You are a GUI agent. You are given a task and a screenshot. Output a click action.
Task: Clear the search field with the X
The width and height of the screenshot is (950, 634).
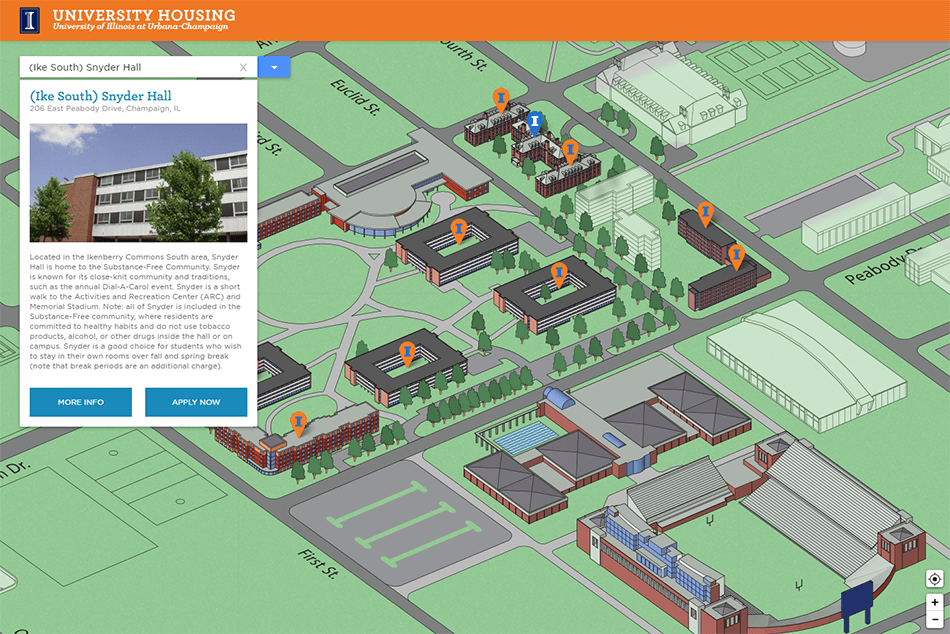tap(243, 68)
